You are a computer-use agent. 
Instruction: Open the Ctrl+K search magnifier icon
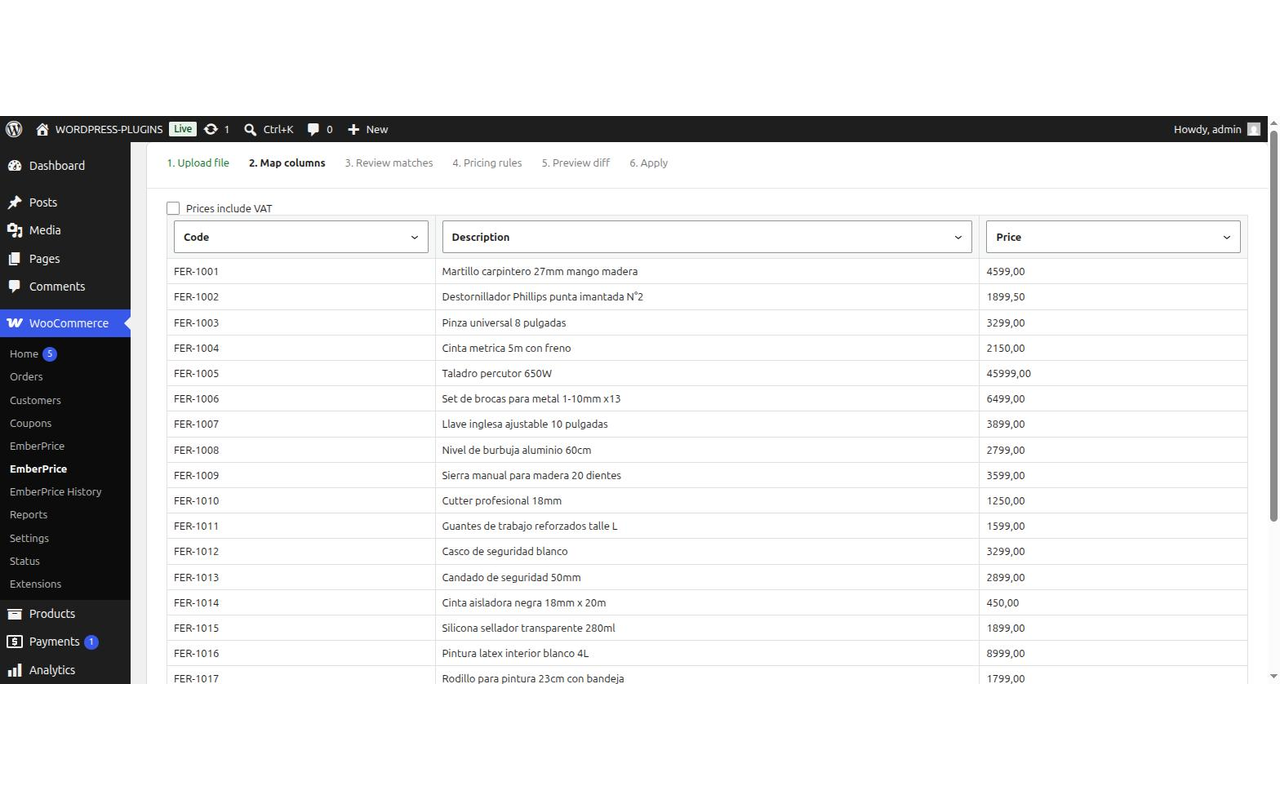tap(250, 129)
